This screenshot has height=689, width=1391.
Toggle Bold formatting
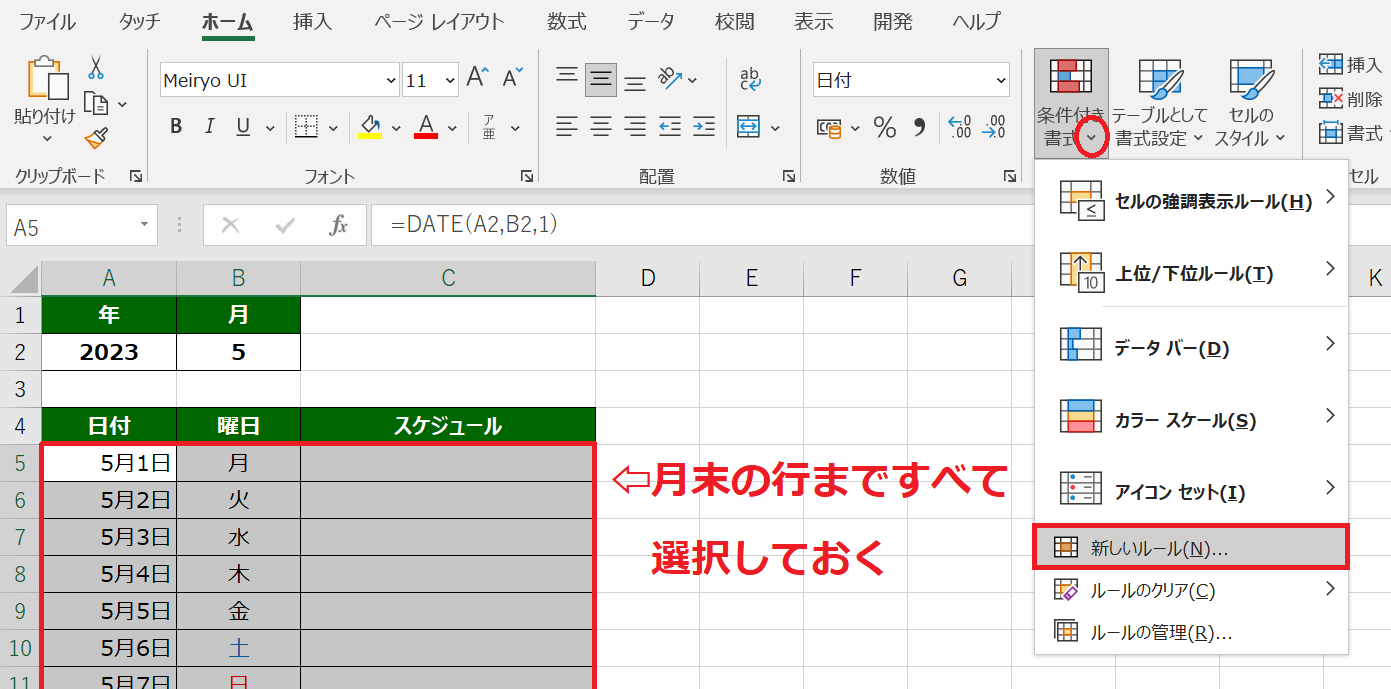(x=176, y=127)
